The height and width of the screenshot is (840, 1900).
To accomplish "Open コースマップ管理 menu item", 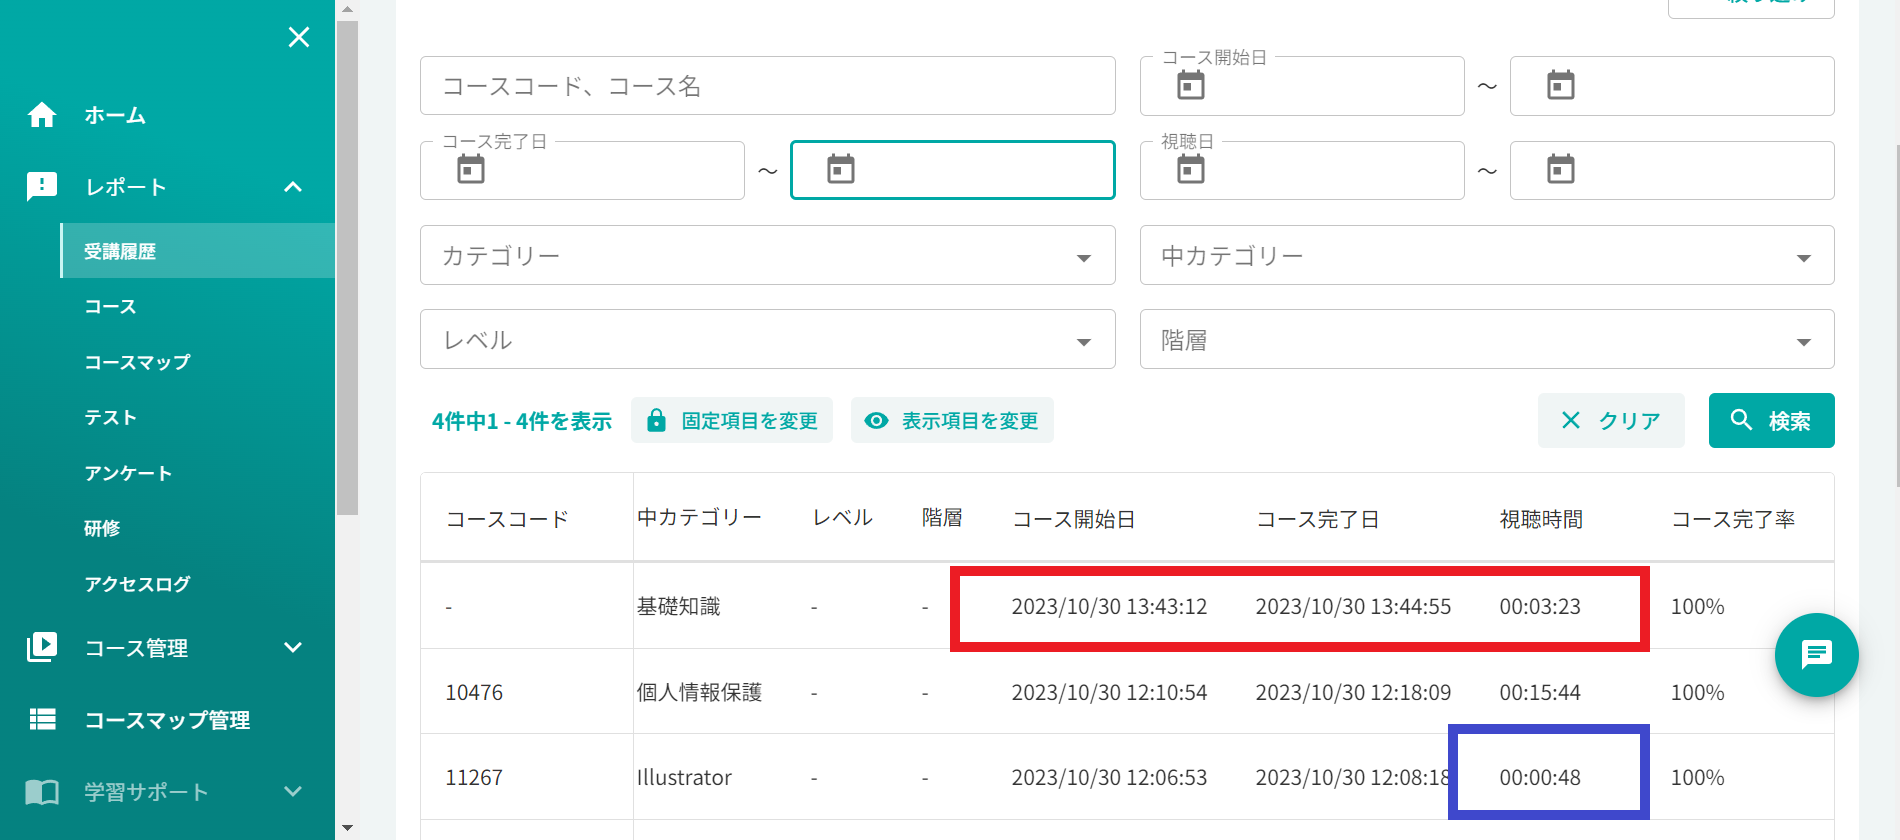I will (167, 720).
